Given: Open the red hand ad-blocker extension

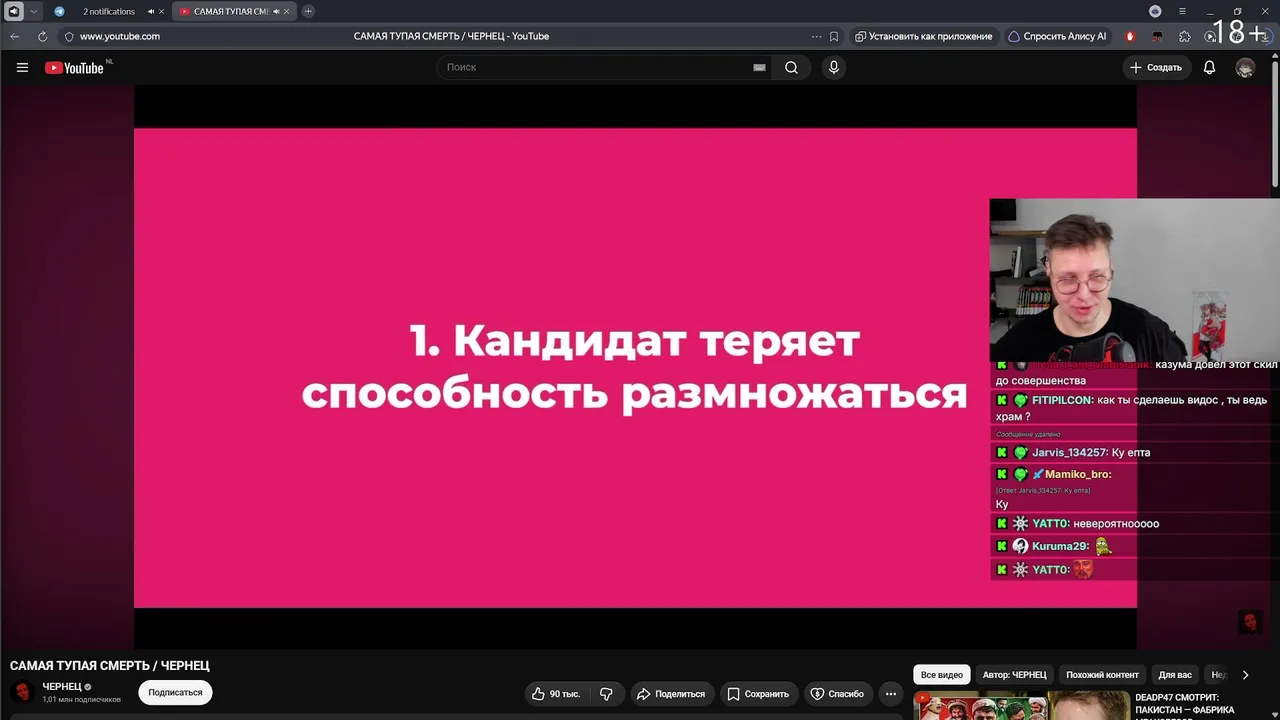Looking at the screenshot, I should tap(1130, 36).
